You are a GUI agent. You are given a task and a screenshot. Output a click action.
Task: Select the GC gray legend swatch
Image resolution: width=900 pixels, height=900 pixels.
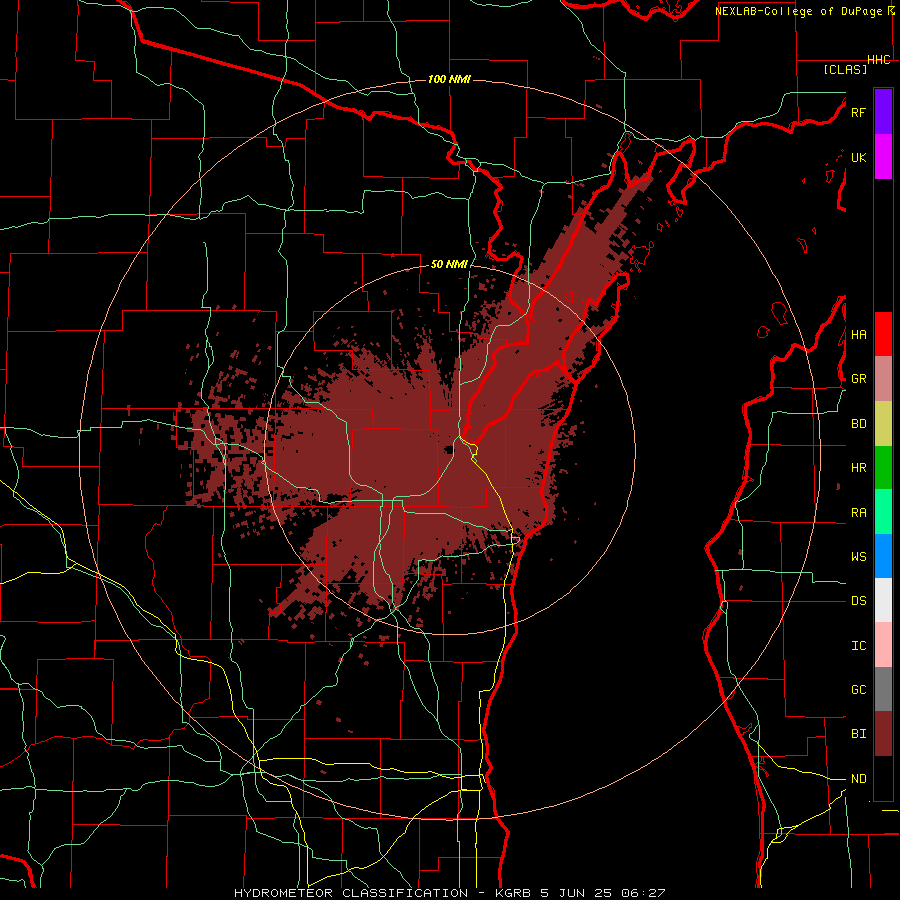pyautogui.click(x=883, y=689)
